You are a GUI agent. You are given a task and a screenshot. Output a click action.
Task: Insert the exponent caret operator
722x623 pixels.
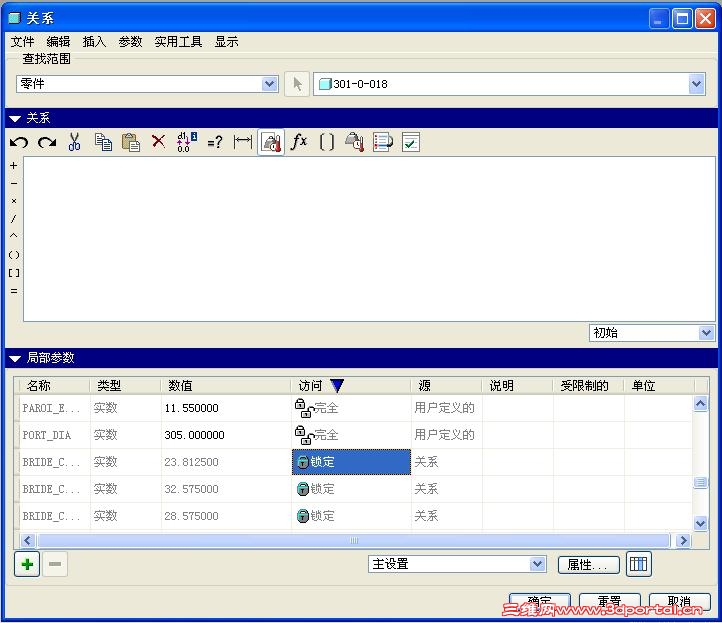tap(14, 235)
